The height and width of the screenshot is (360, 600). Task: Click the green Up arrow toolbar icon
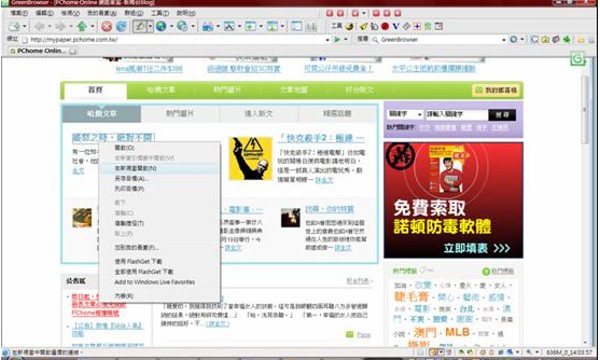click(82, 26)
